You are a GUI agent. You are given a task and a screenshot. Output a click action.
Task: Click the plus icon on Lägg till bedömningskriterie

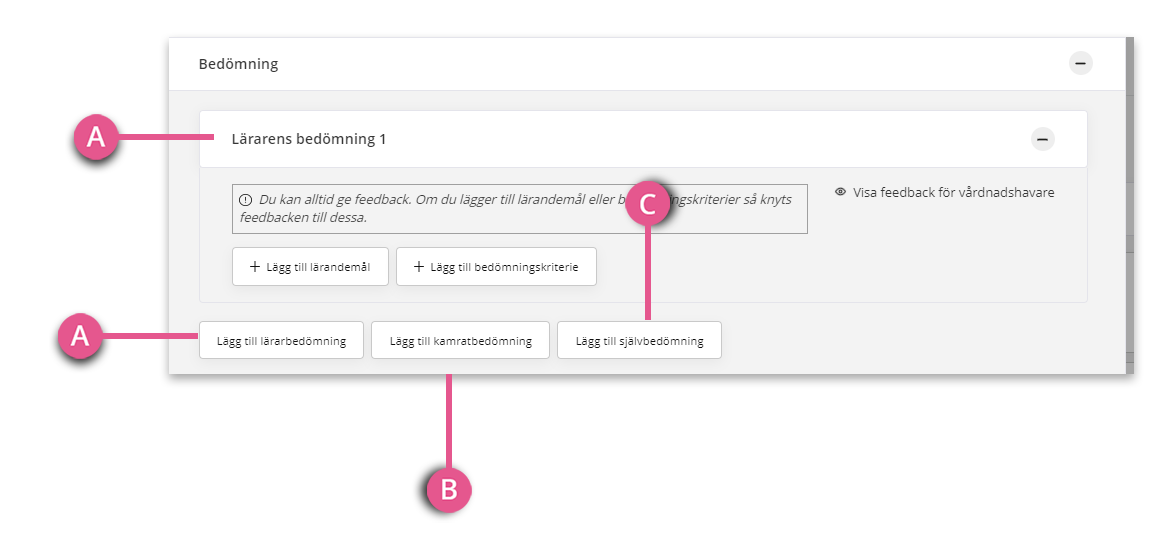click(x=418, y=266)
